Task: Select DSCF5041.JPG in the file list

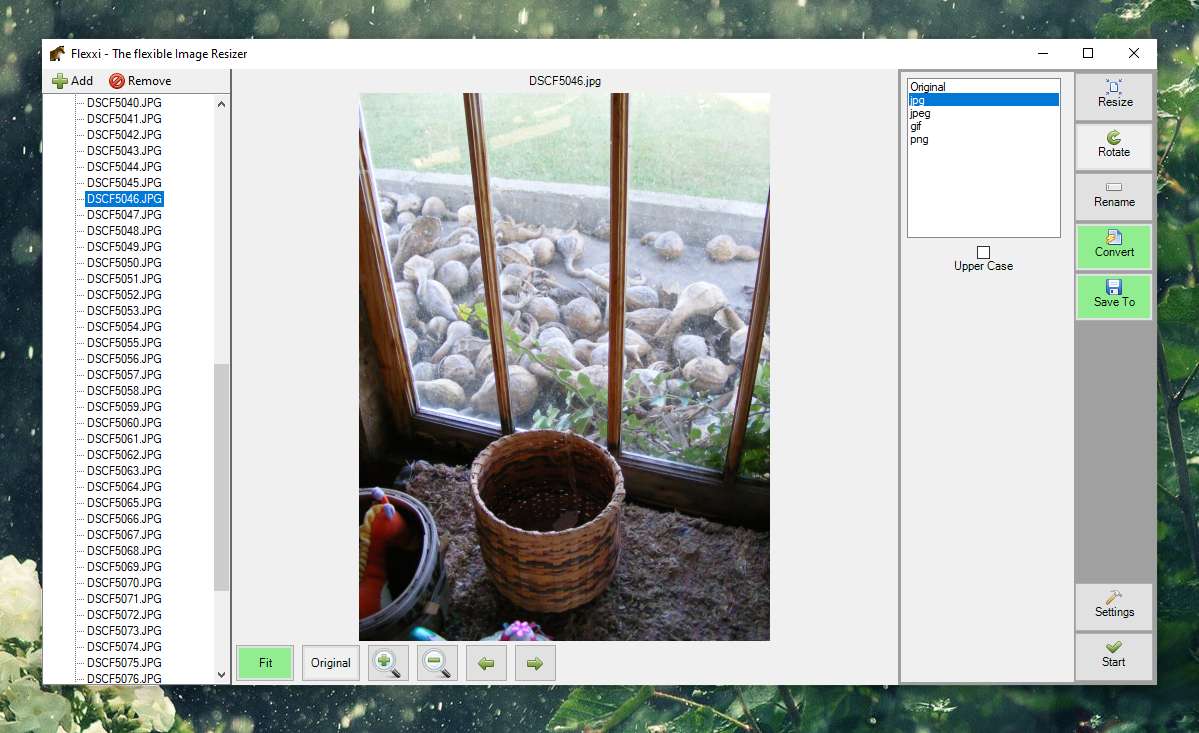Action: click(124, 118)
